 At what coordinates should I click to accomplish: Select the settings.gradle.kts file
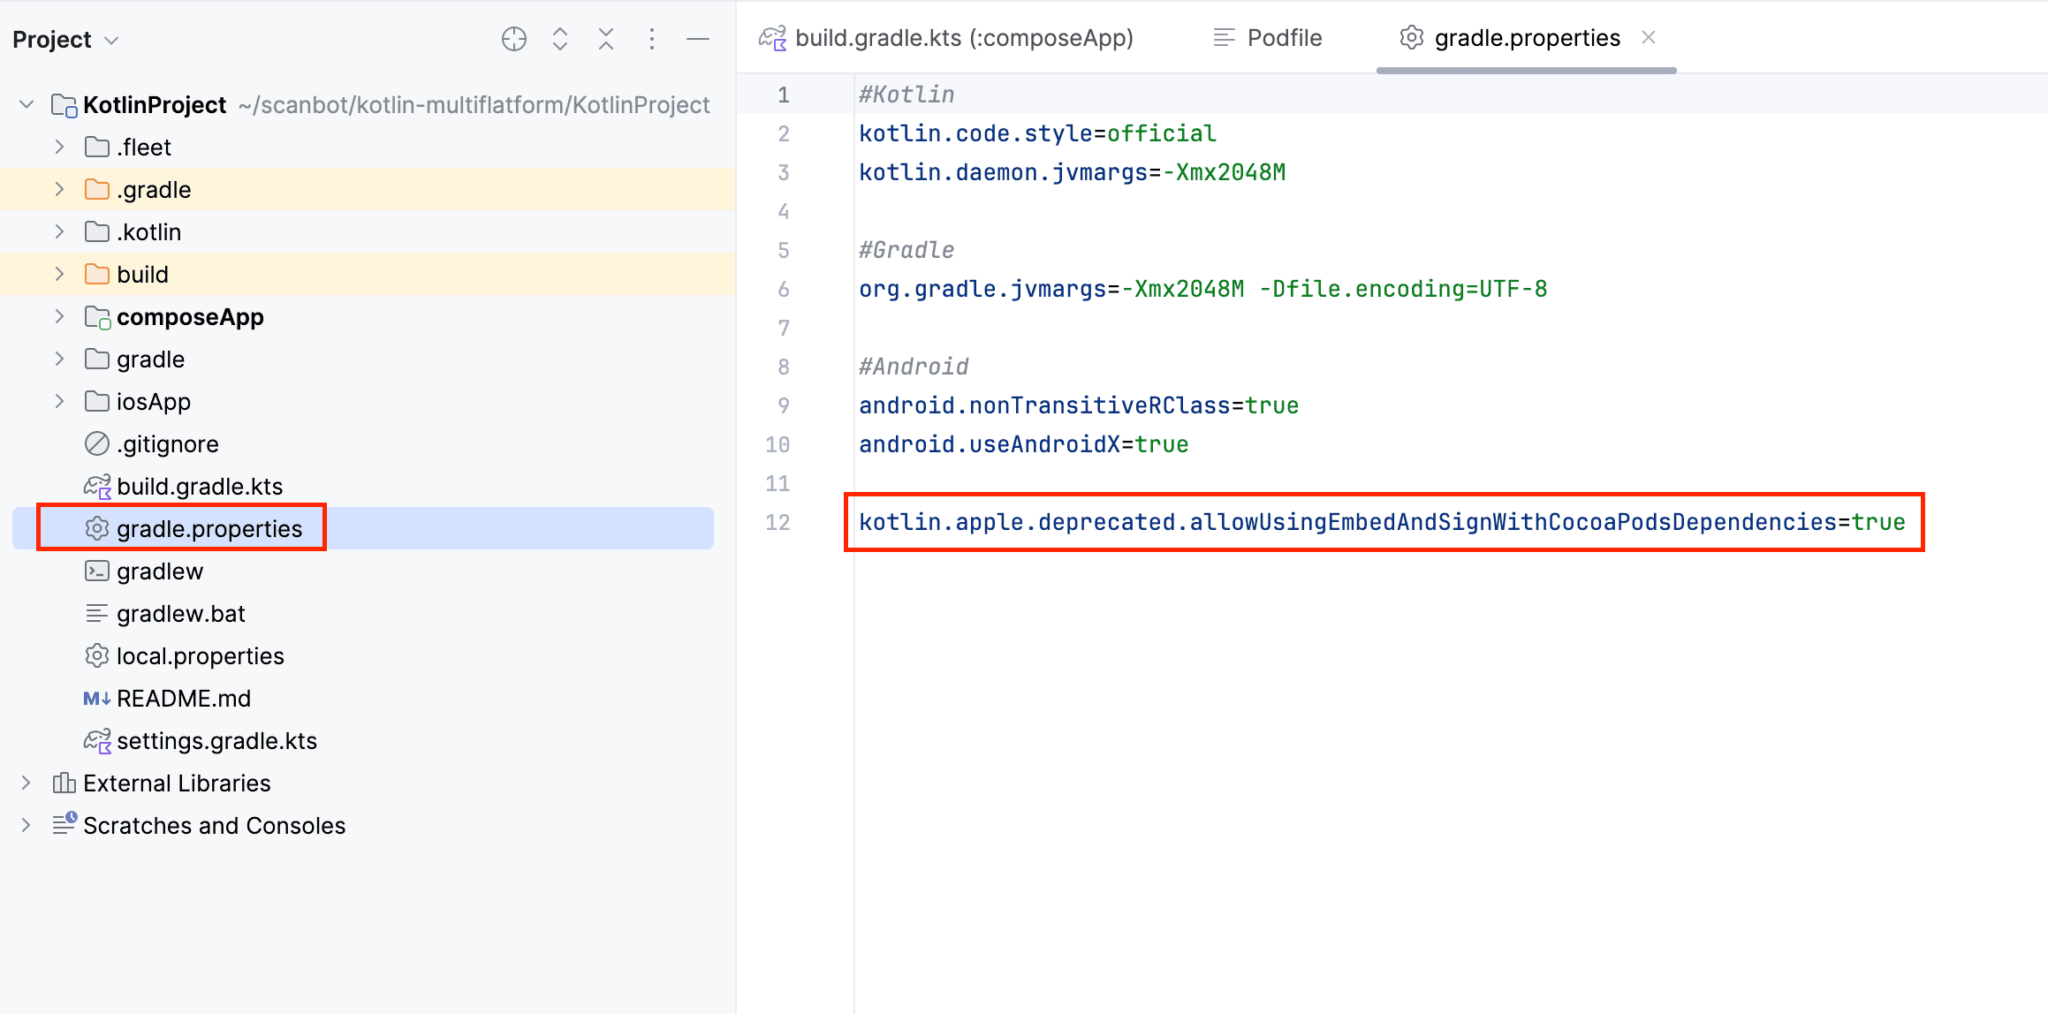pyautogui.click(x=216, y=741)
